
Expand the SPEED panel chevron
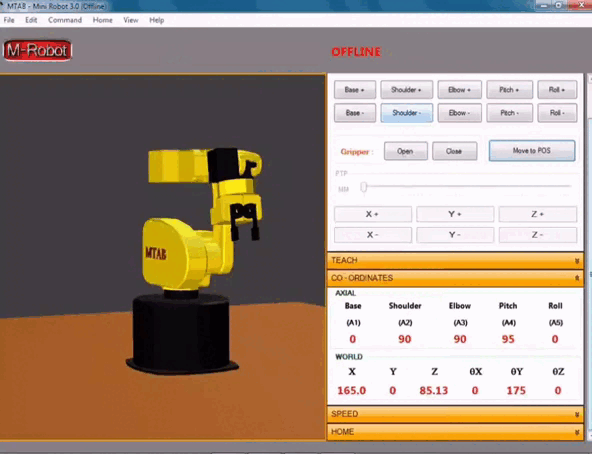(577, 414)
